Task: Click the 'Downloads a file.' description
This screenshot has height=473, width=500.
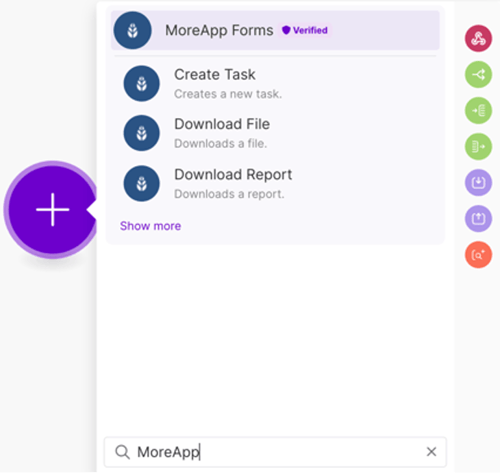Action: 221,144
